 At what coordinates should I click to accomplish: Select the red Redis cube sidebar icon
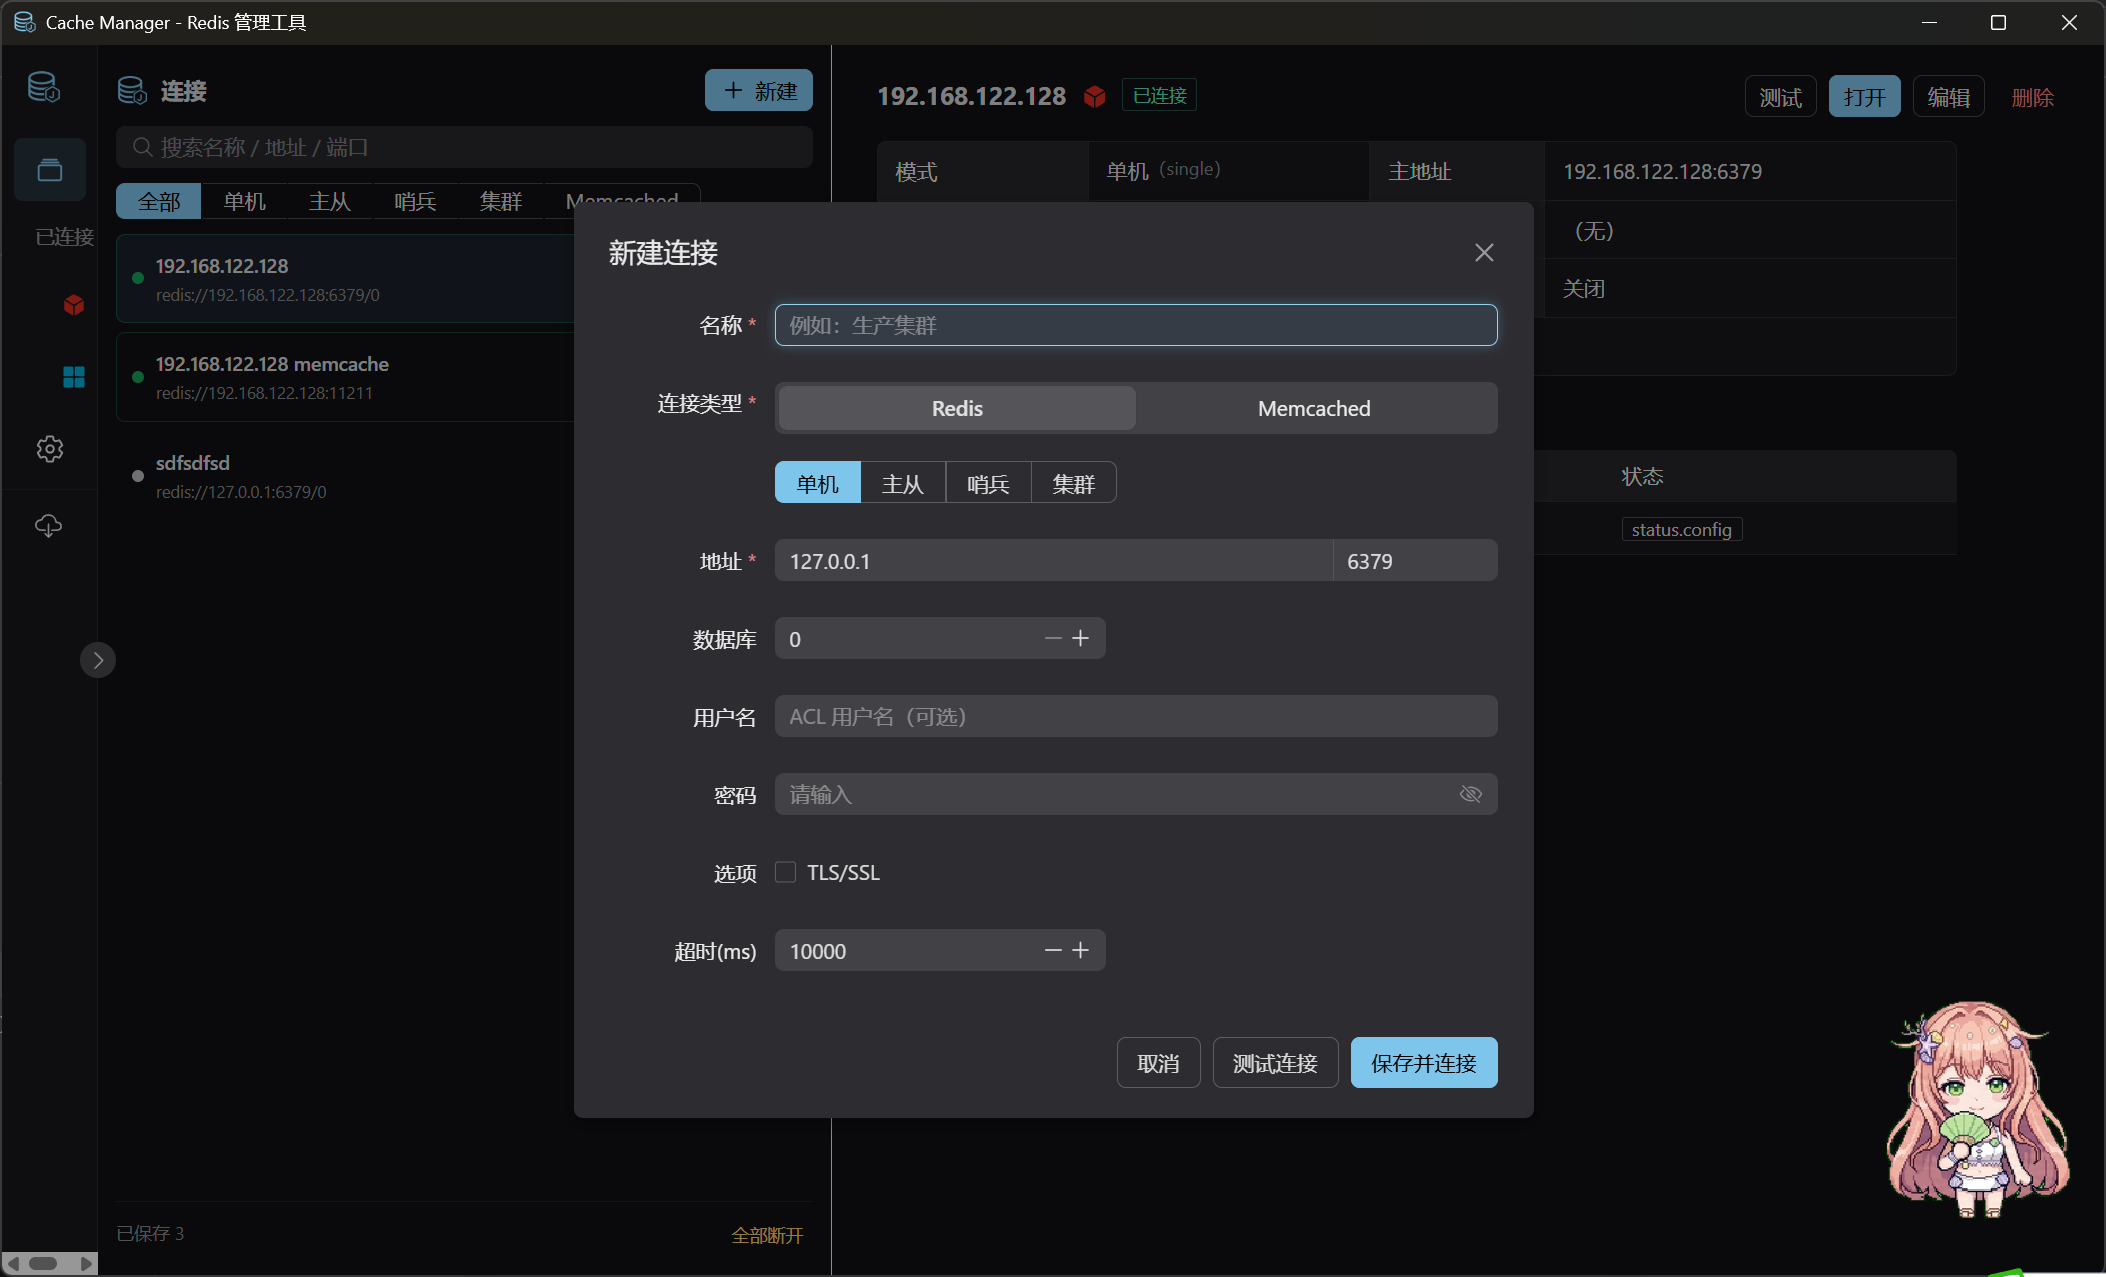(74, 304)
